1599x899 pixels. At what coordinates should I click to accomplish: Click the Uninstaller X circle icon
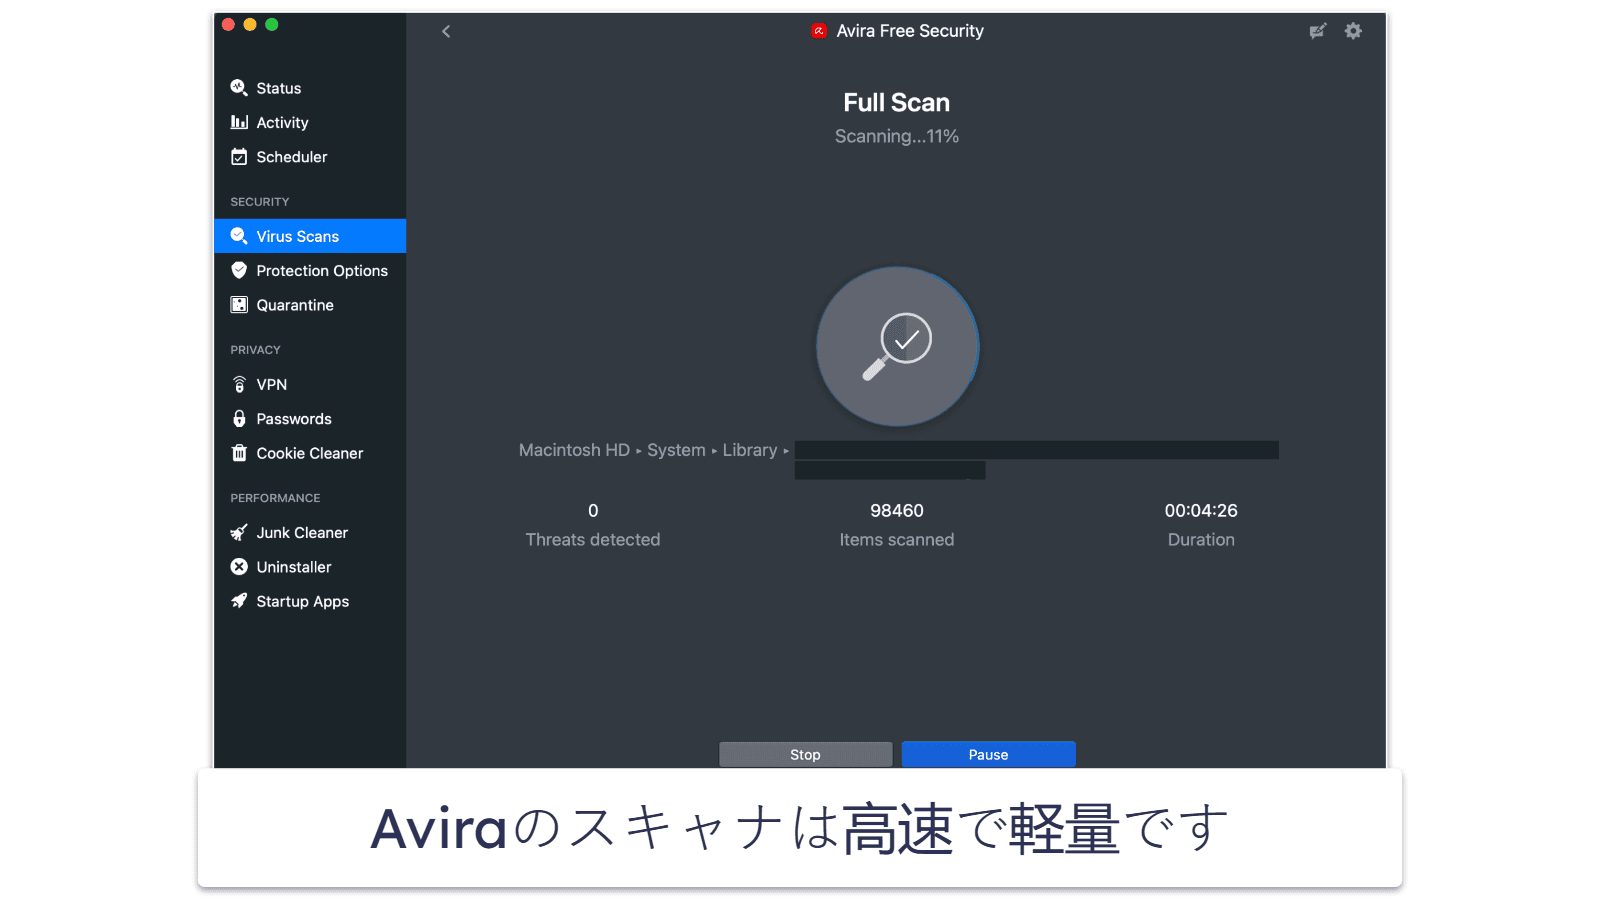239,567
